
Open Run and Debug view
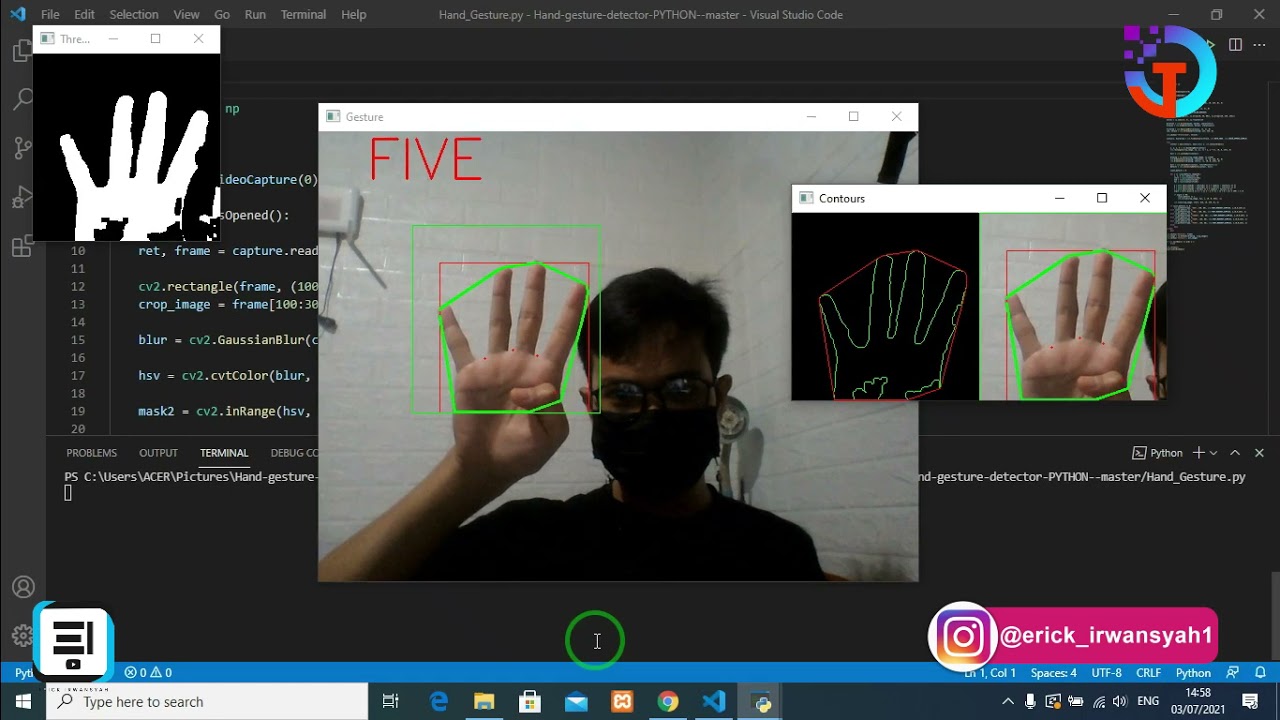click(x=22, y=198)
